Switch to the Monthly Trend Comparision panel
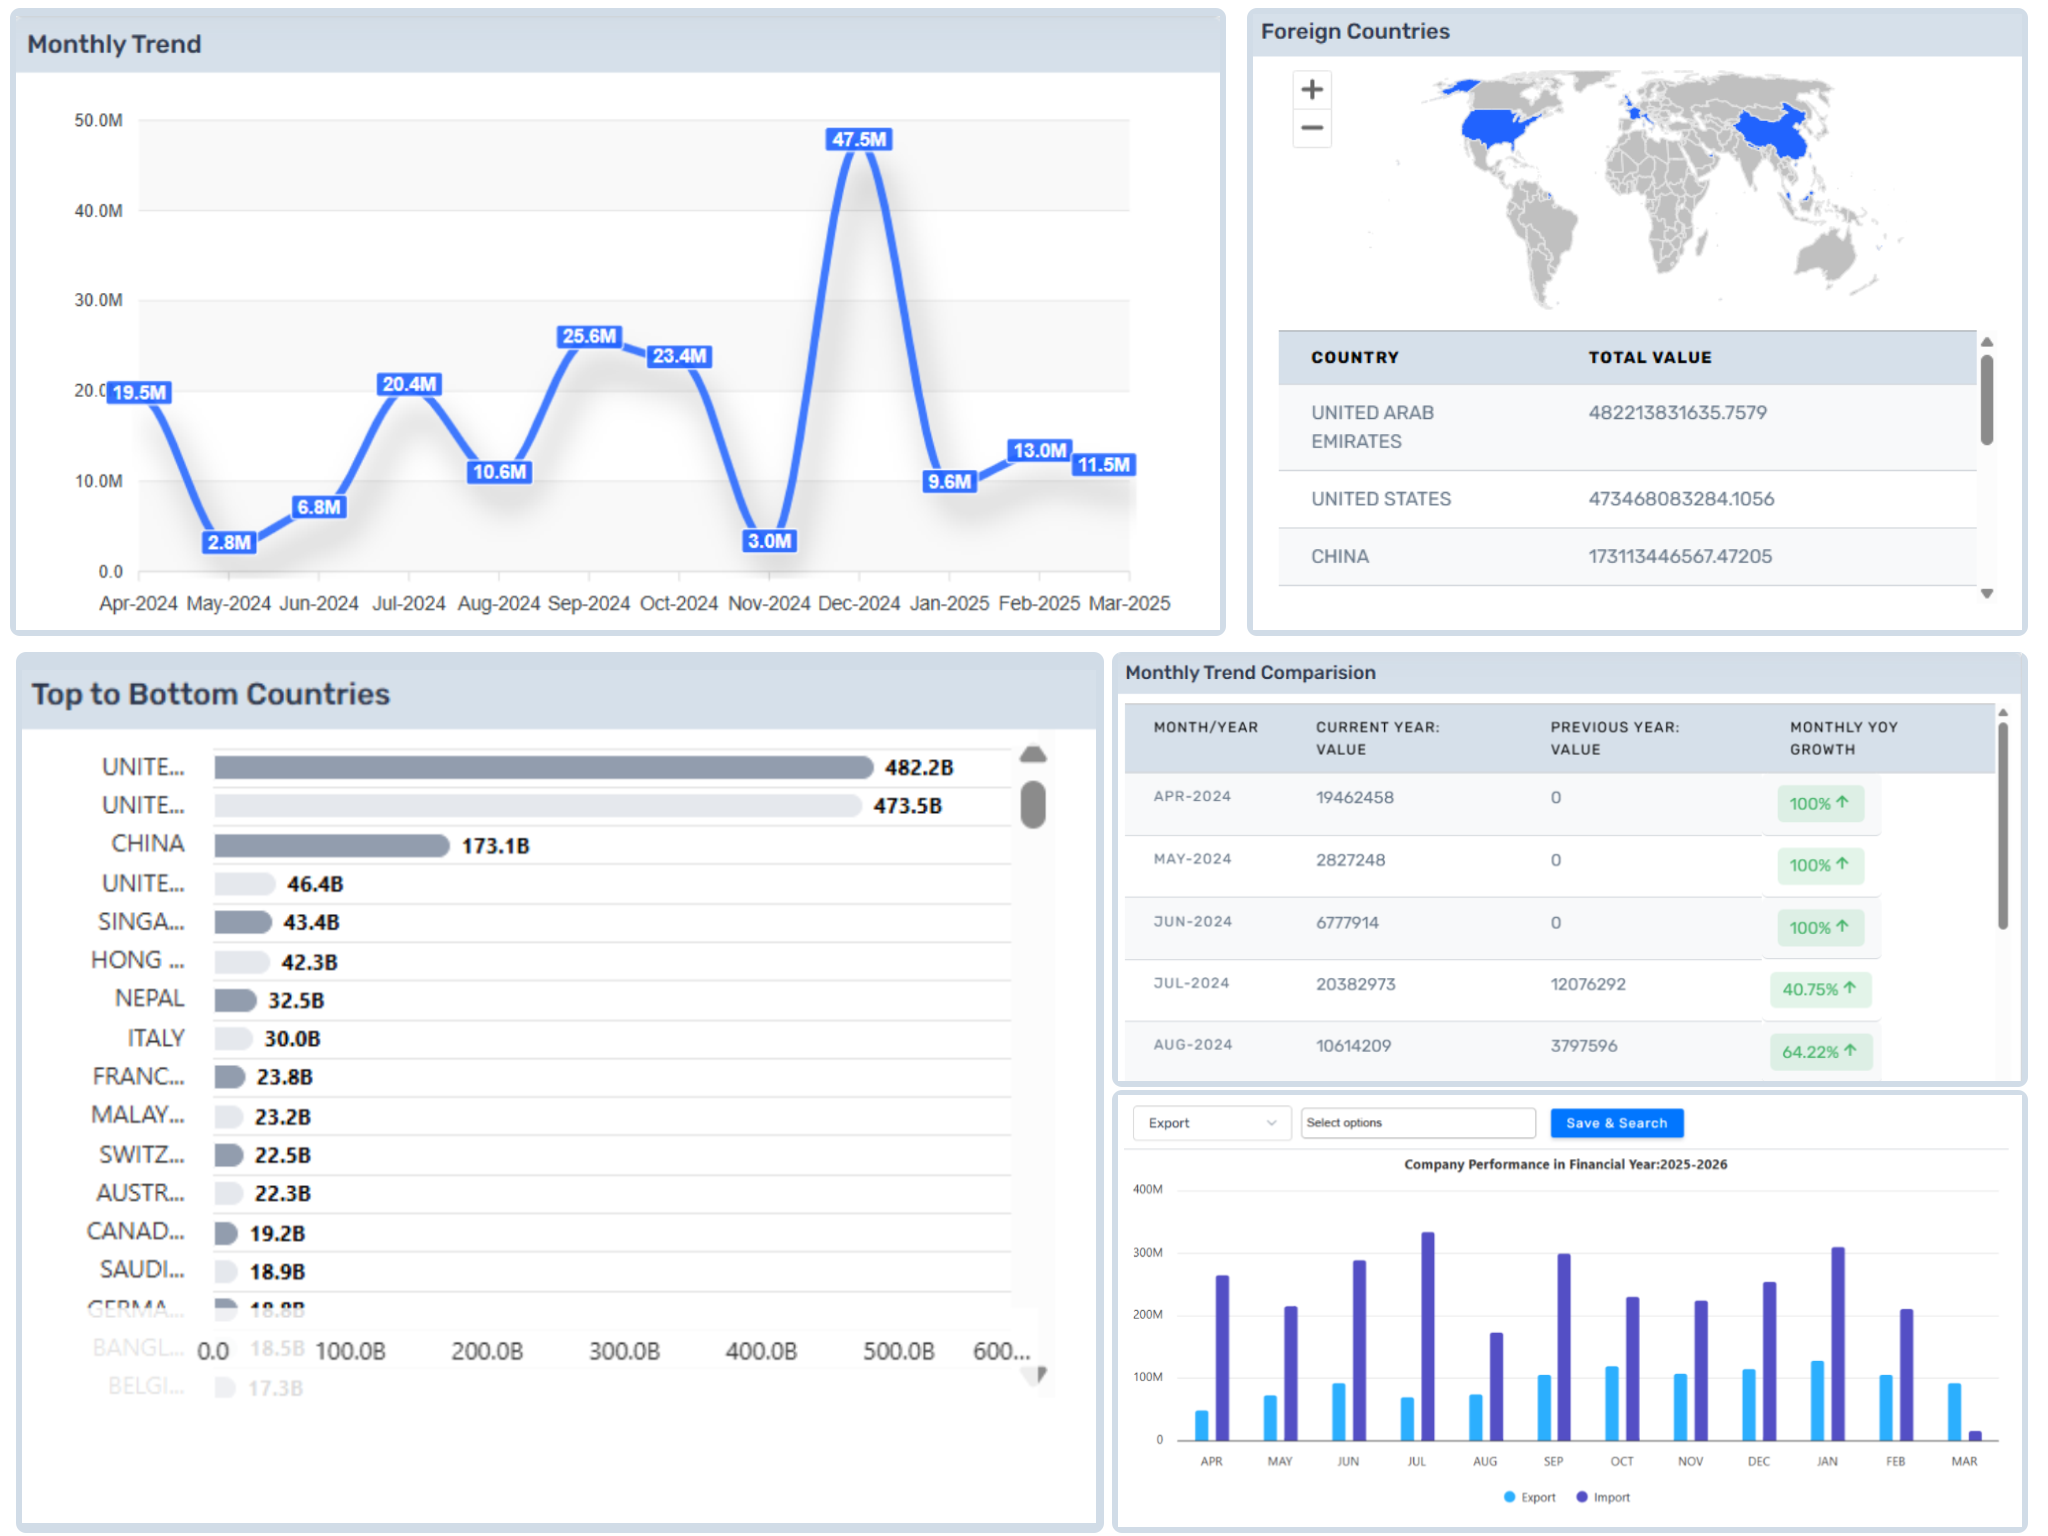This screenshot has height=1536, width=2048. click(x=1251, y=673)
